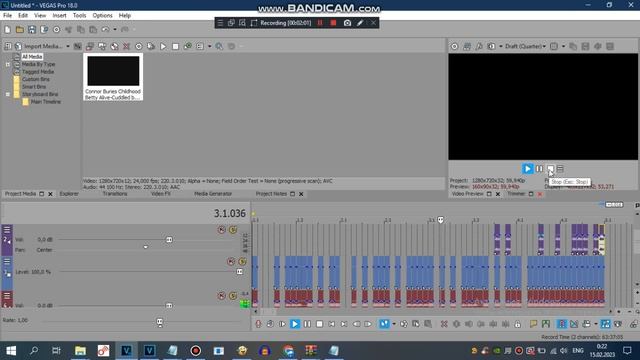Mute the bottom red audio track
The image size is (640, 360).
click(221, 296)
